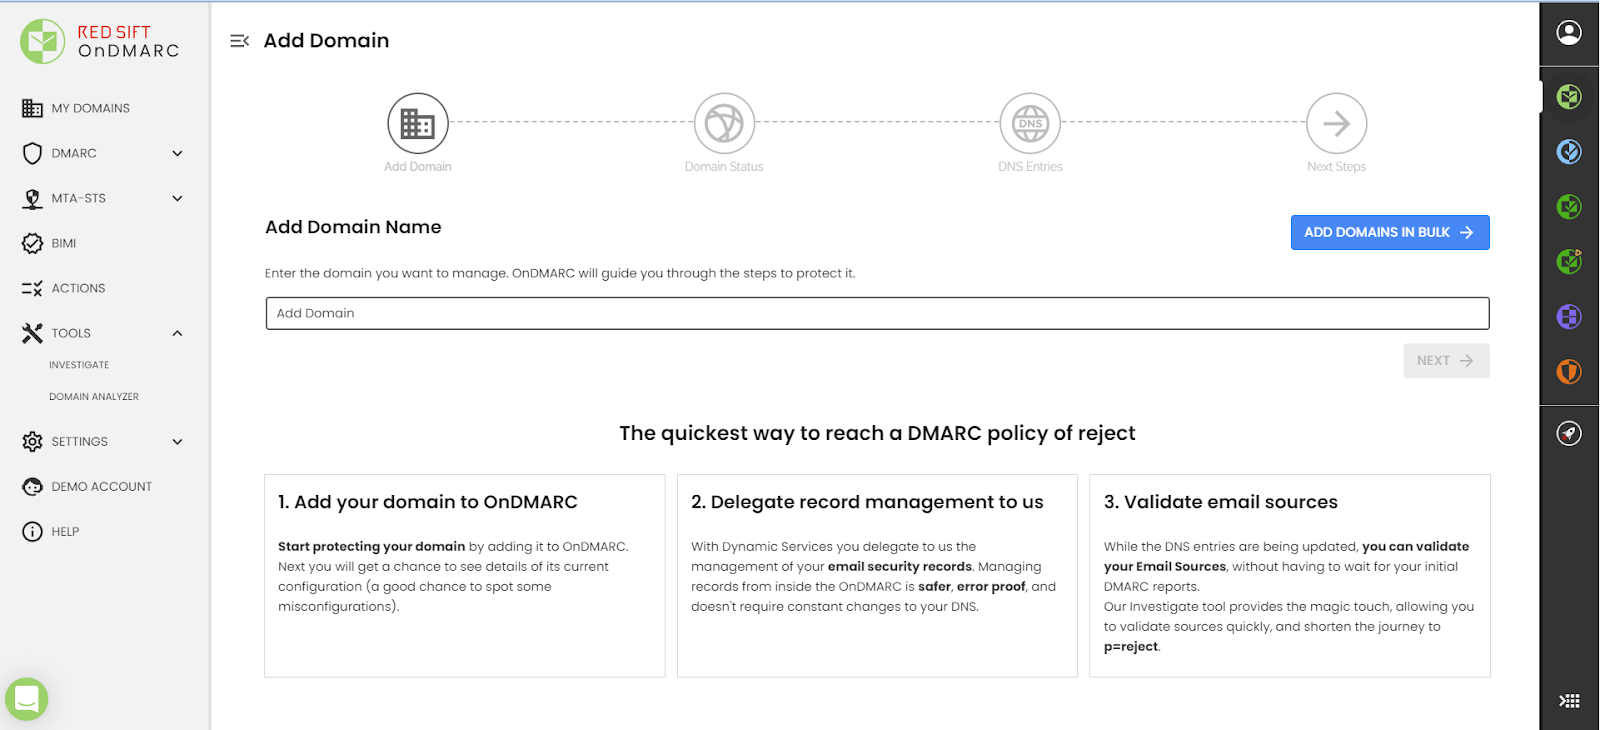
Task: Click the DNS Entries step icon
Action: [x=1030, y=123]
